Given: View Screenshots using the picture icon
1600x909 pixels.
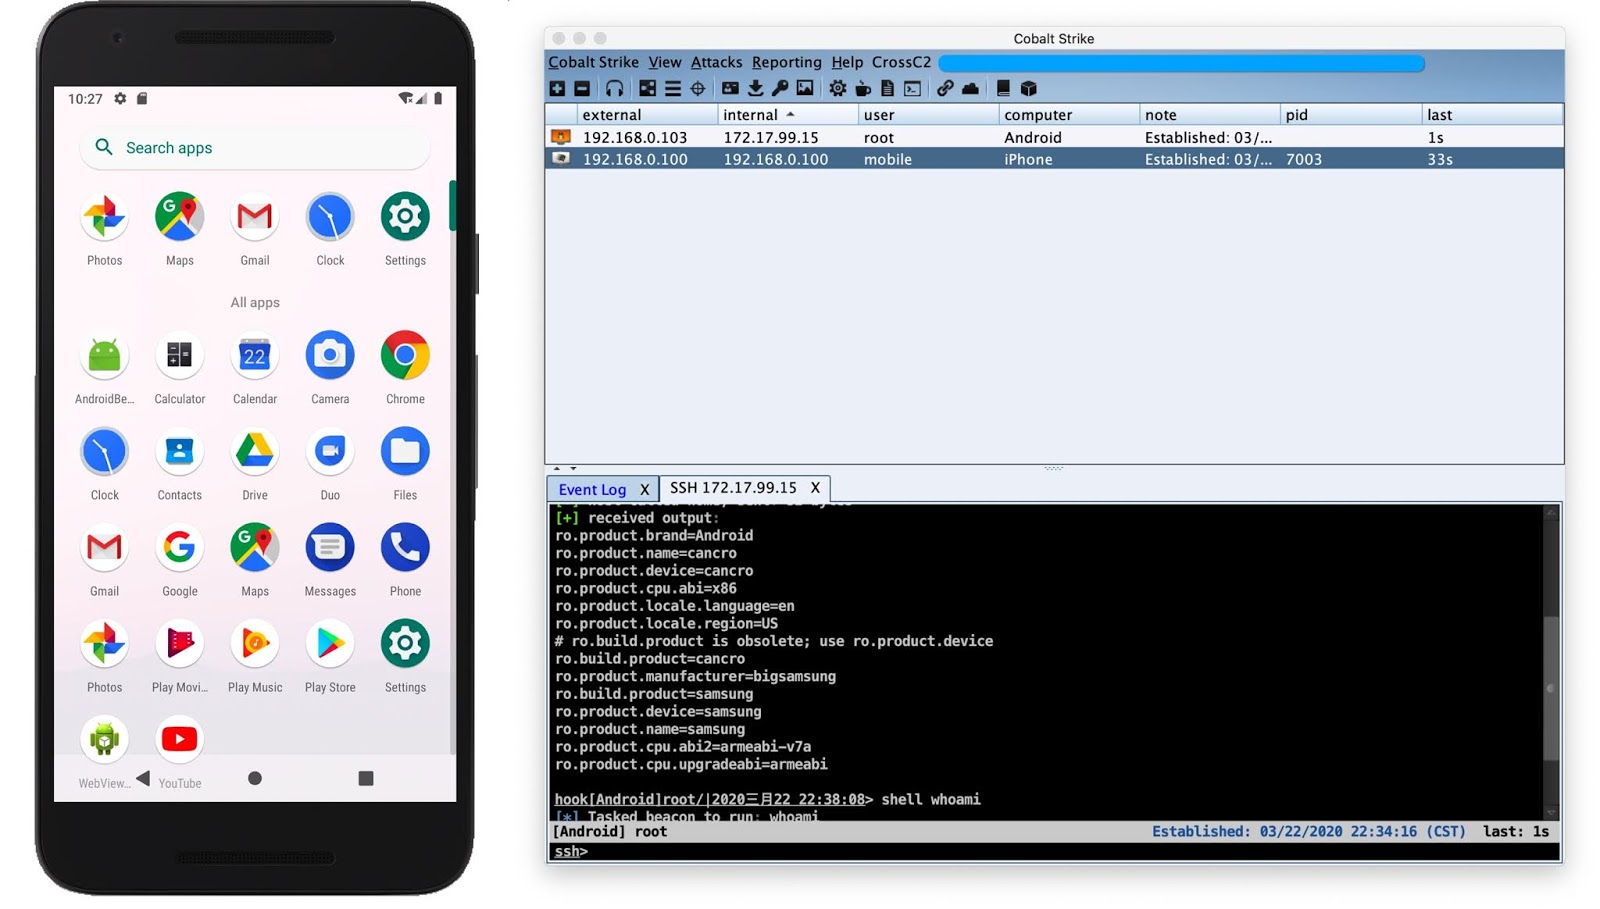Looking at the screenshot, I should point(805,89).
